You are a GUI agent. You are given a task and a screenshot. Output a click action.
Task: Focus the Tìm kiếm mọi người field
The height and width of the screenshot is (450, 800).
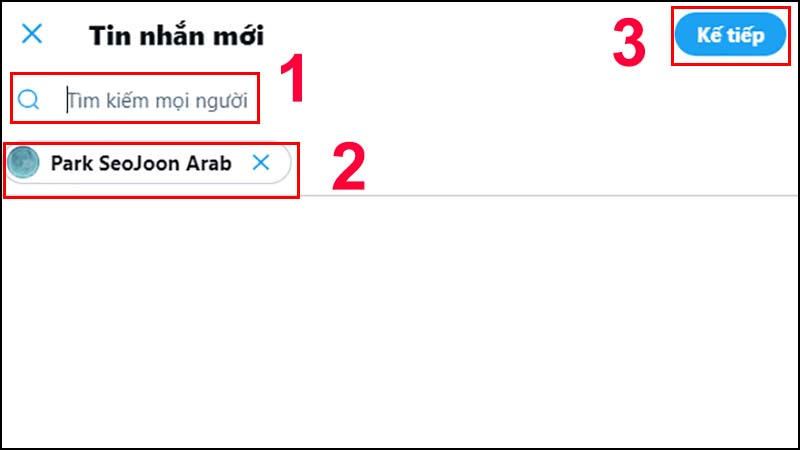tap(135, 98)
